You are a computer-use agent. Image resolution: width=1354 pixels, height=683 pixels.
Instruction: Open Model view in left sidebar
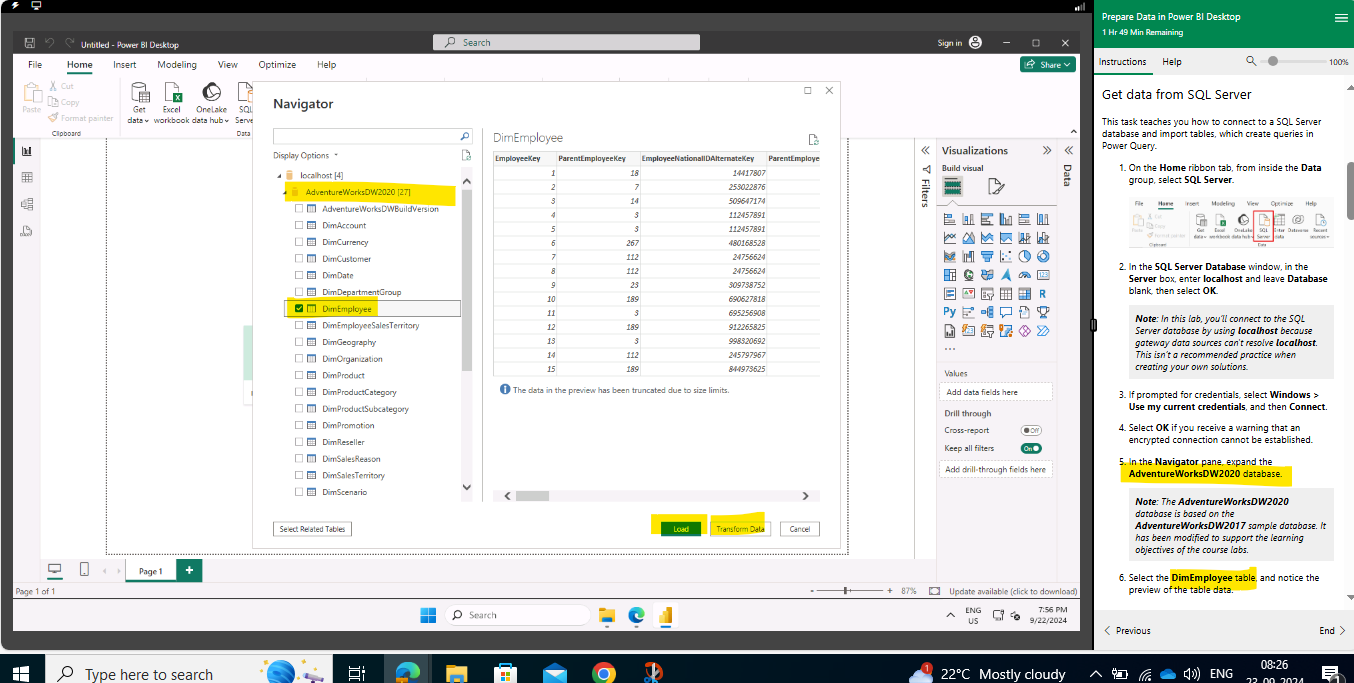27,204
